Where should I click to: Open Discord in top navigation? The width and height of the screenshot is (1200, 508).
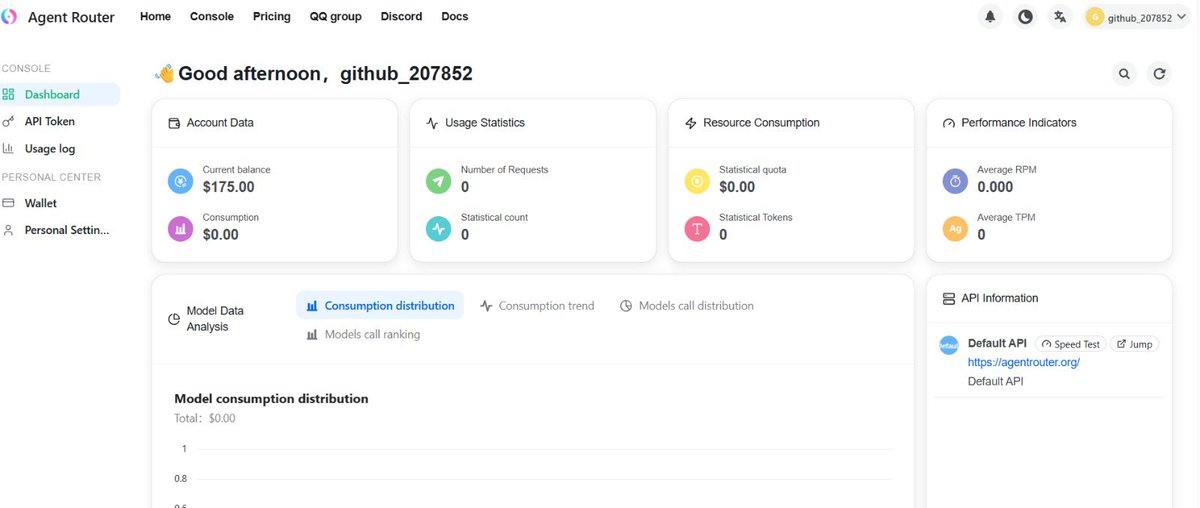tap(402, 17)
